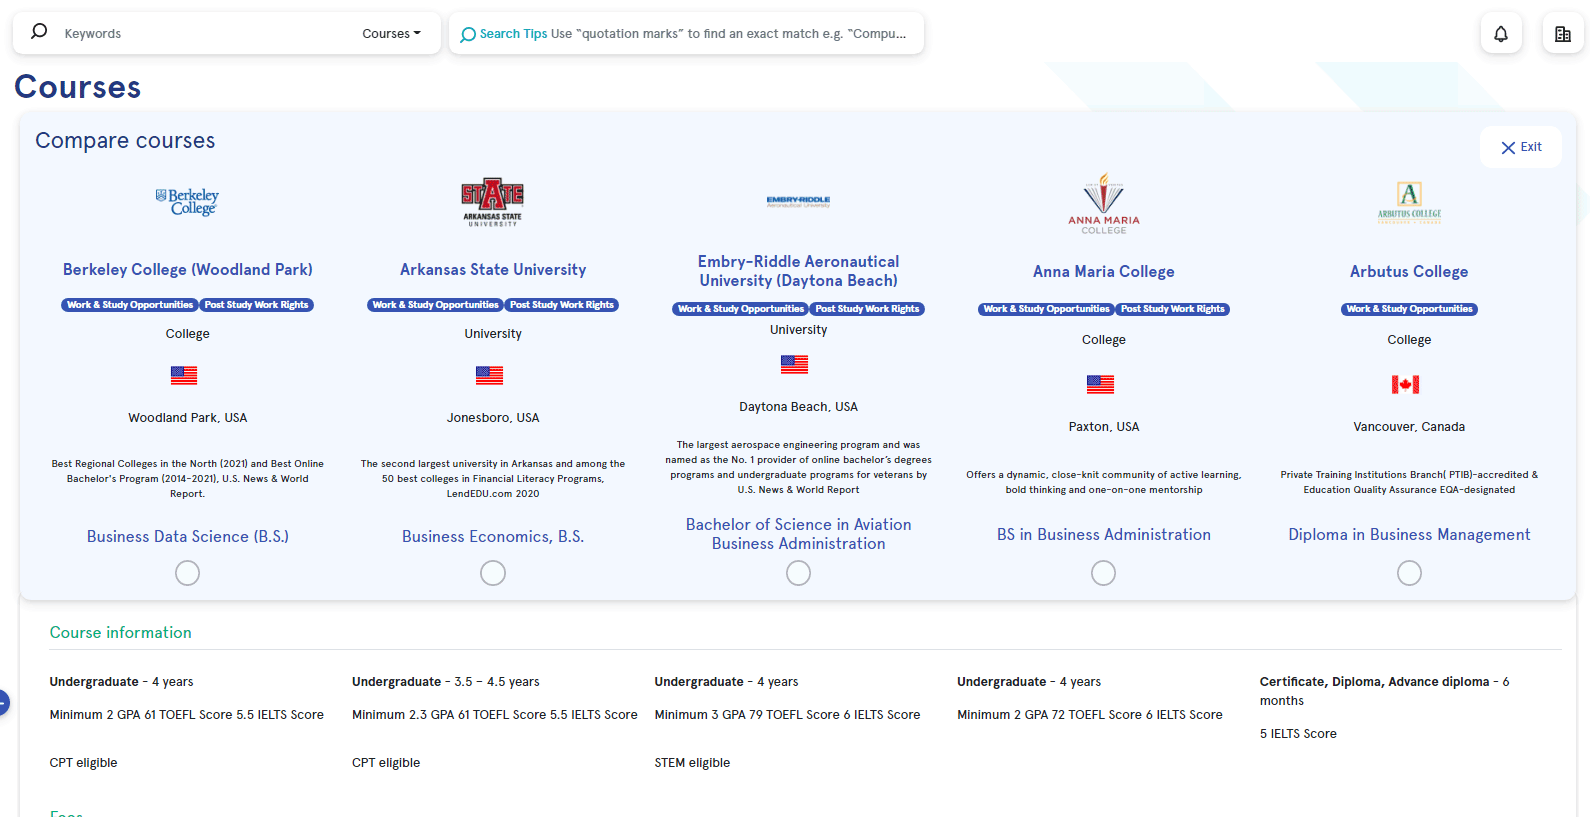Click the Canada flag above Vancouver
The height and width of the screenshot is (817, 1590).
tap(1405, 384)
